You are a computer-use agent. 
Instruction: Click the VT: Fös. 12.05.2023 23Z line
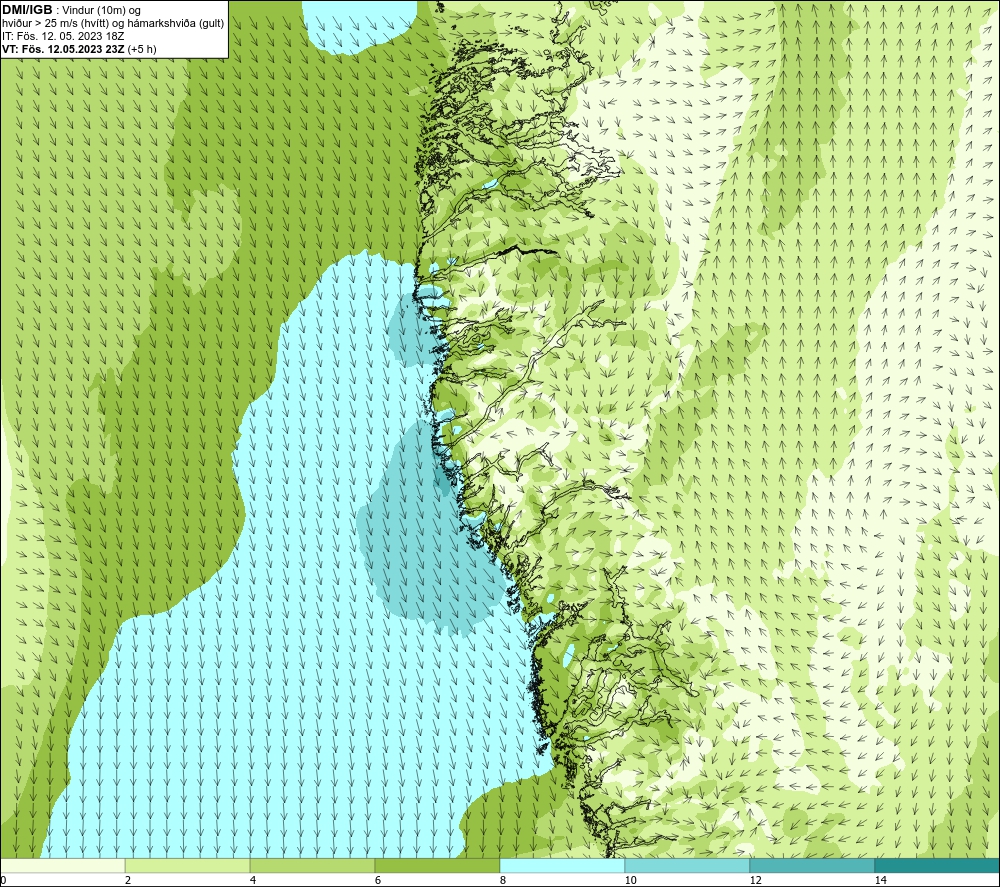[78, 49]
